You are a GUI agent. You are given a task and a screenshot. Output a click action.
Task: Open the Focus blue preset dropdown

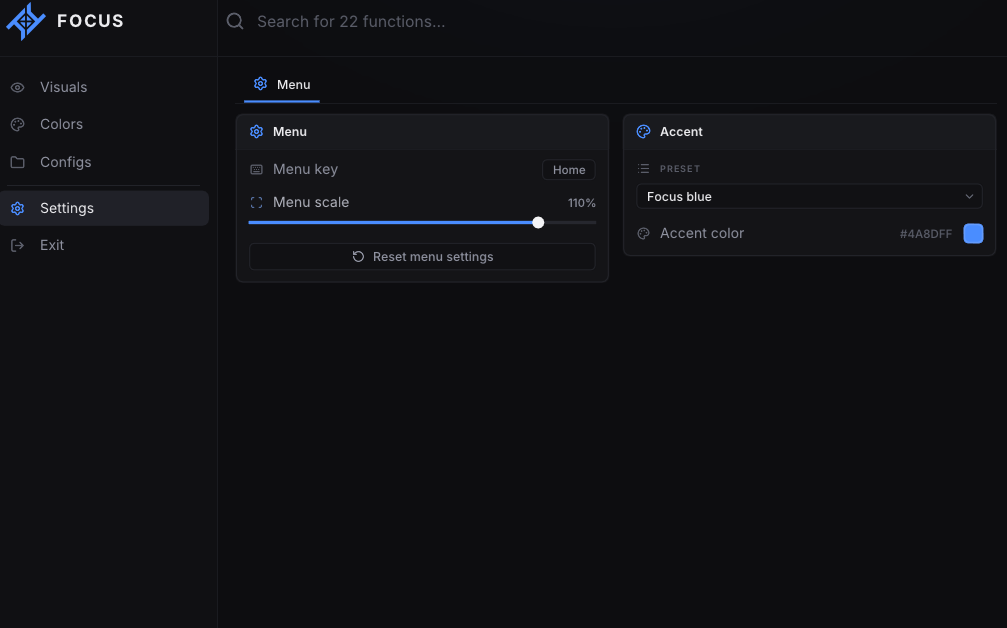click(x=809, y=196)
